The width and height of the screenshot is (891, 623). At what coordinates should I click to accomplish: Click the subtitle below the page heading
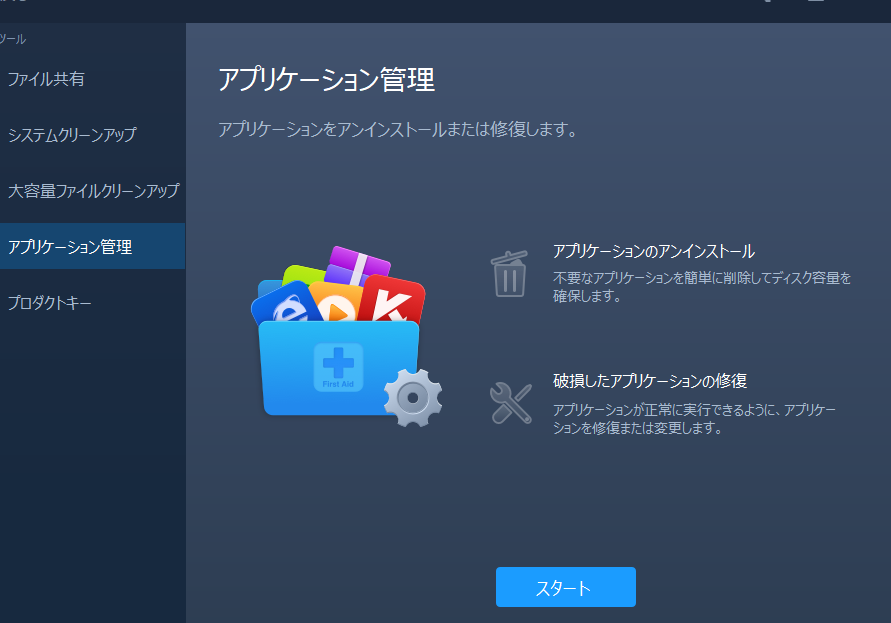click(x=397, y=130)
